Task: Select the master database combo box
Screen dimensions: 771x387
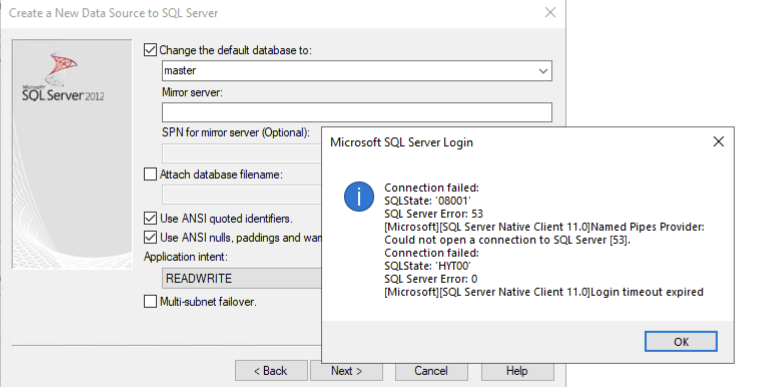Action: pyautogui.click(x=357, y=71)
